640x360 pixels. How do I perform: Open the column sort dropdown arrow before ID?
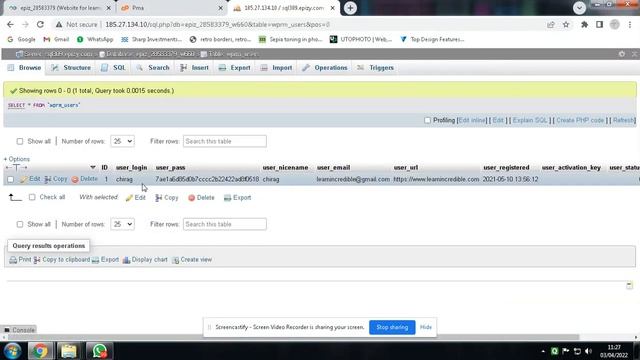point(93,167)
